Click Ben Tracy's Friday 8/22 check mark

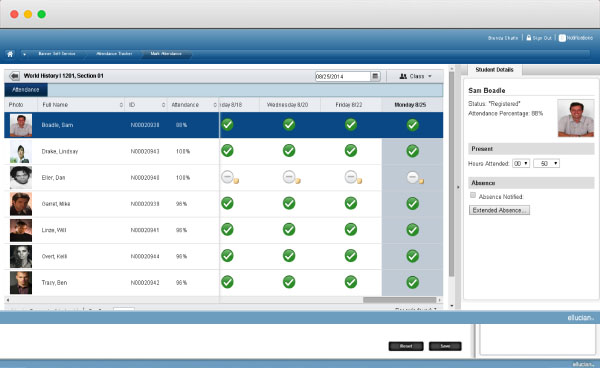pos(351,282)
